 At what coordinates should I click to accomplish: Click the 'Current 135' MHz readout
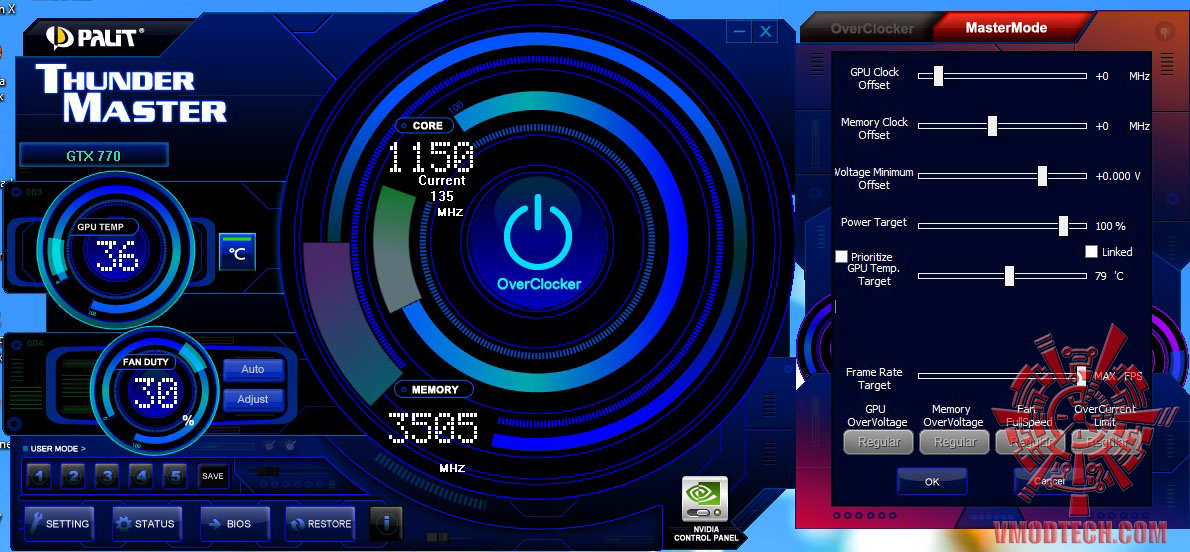click(442, 196)
